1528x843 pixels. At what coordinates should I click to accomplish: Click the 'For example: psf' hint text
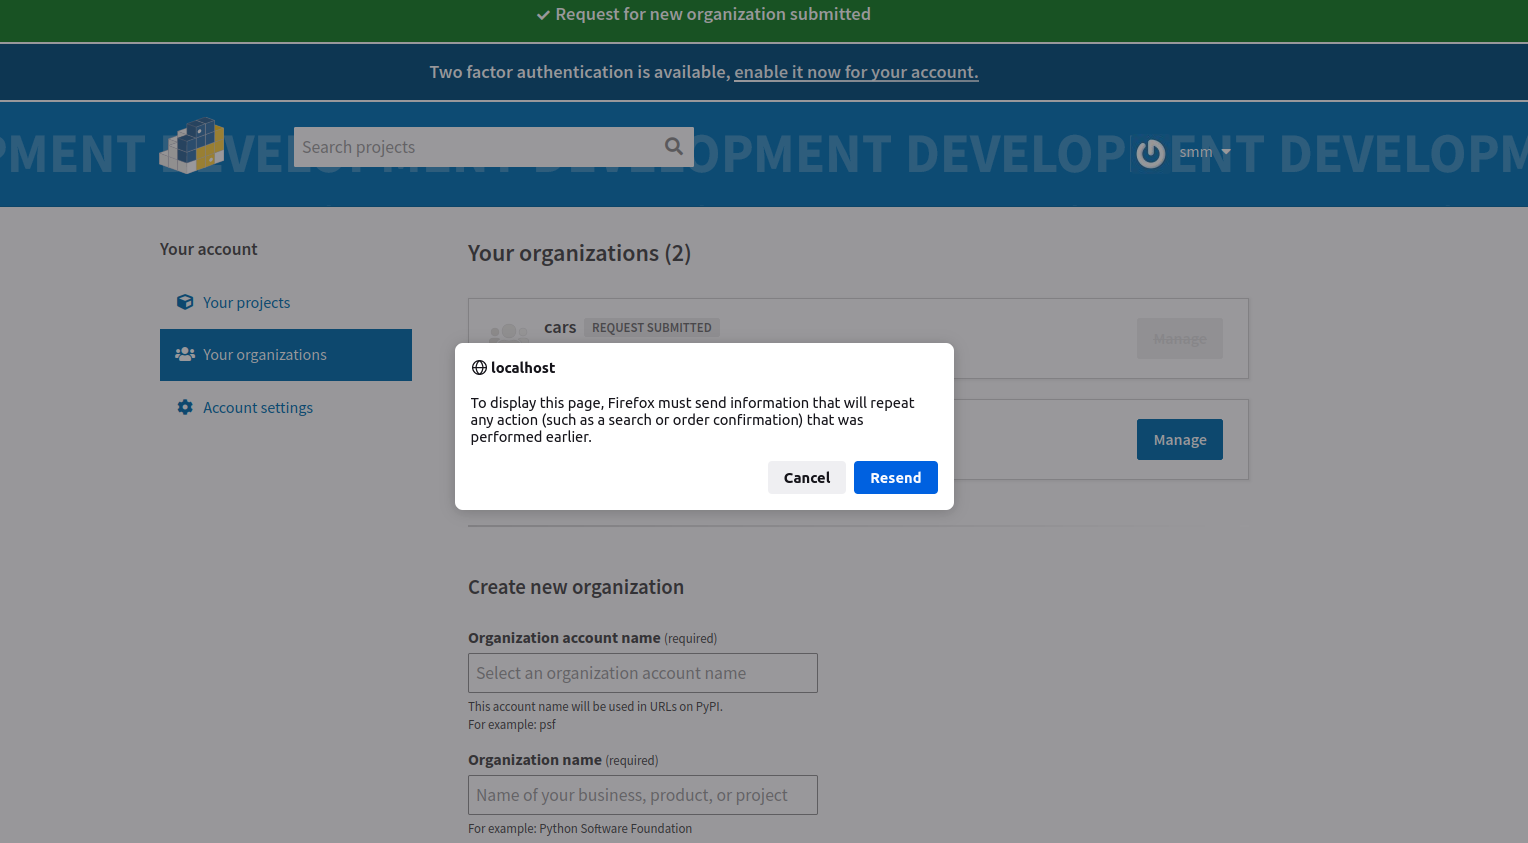click(x=512, y=725)
